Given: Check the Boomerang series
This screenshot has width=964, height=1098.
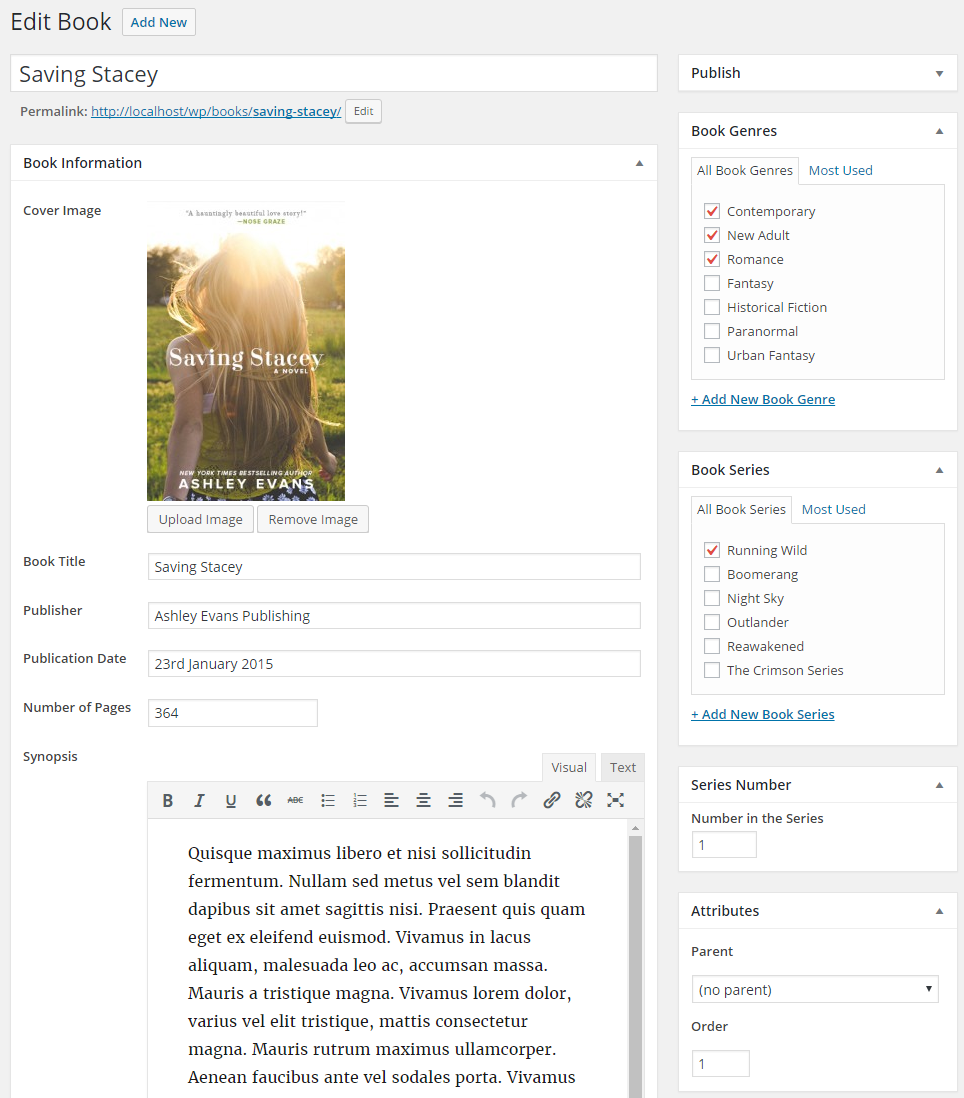Looking at the screenshot, I should point(712,574).
